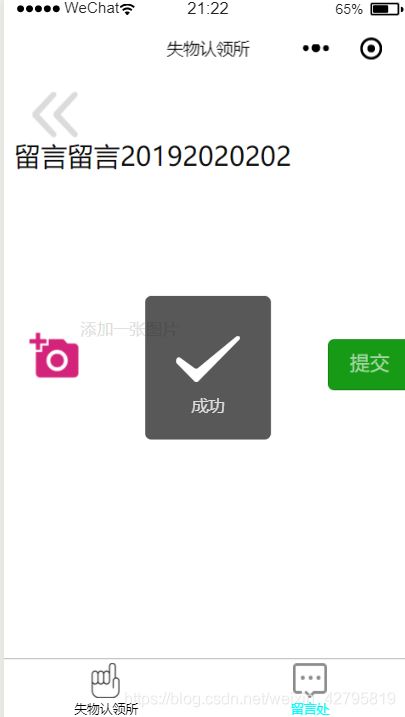Tap the WeChat carrier label
The height and width of the screenshot is (717, 405).
[92, 8]
